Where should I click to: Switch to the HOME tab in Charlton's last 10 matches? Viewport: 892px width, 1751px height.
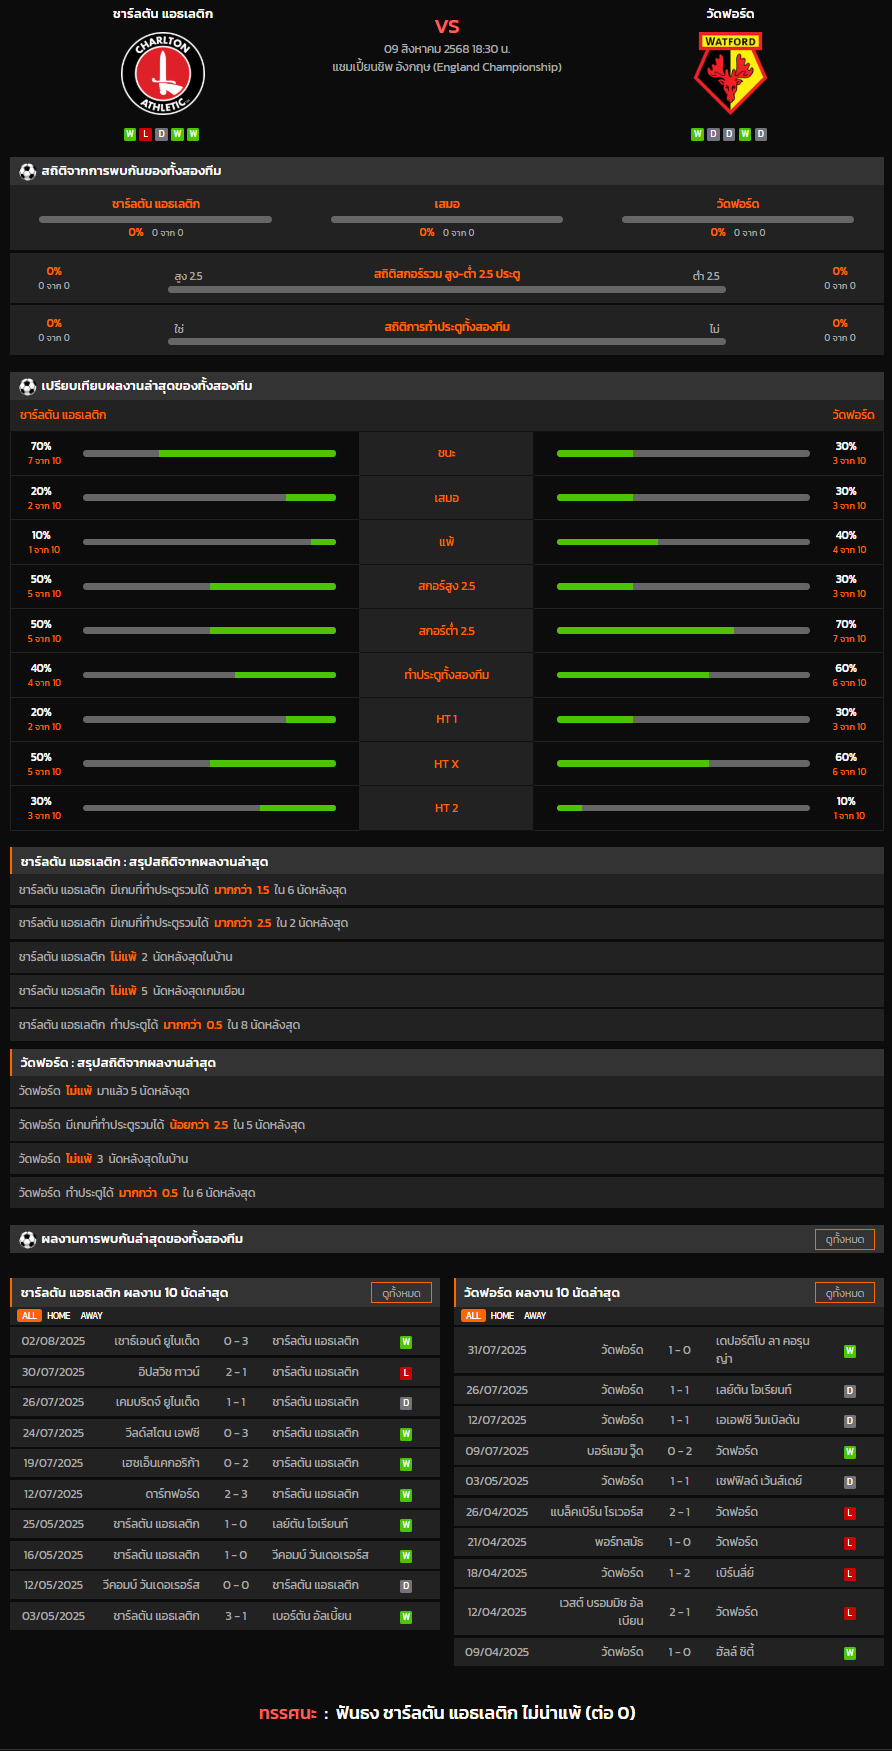click(x=59, y=1316)
